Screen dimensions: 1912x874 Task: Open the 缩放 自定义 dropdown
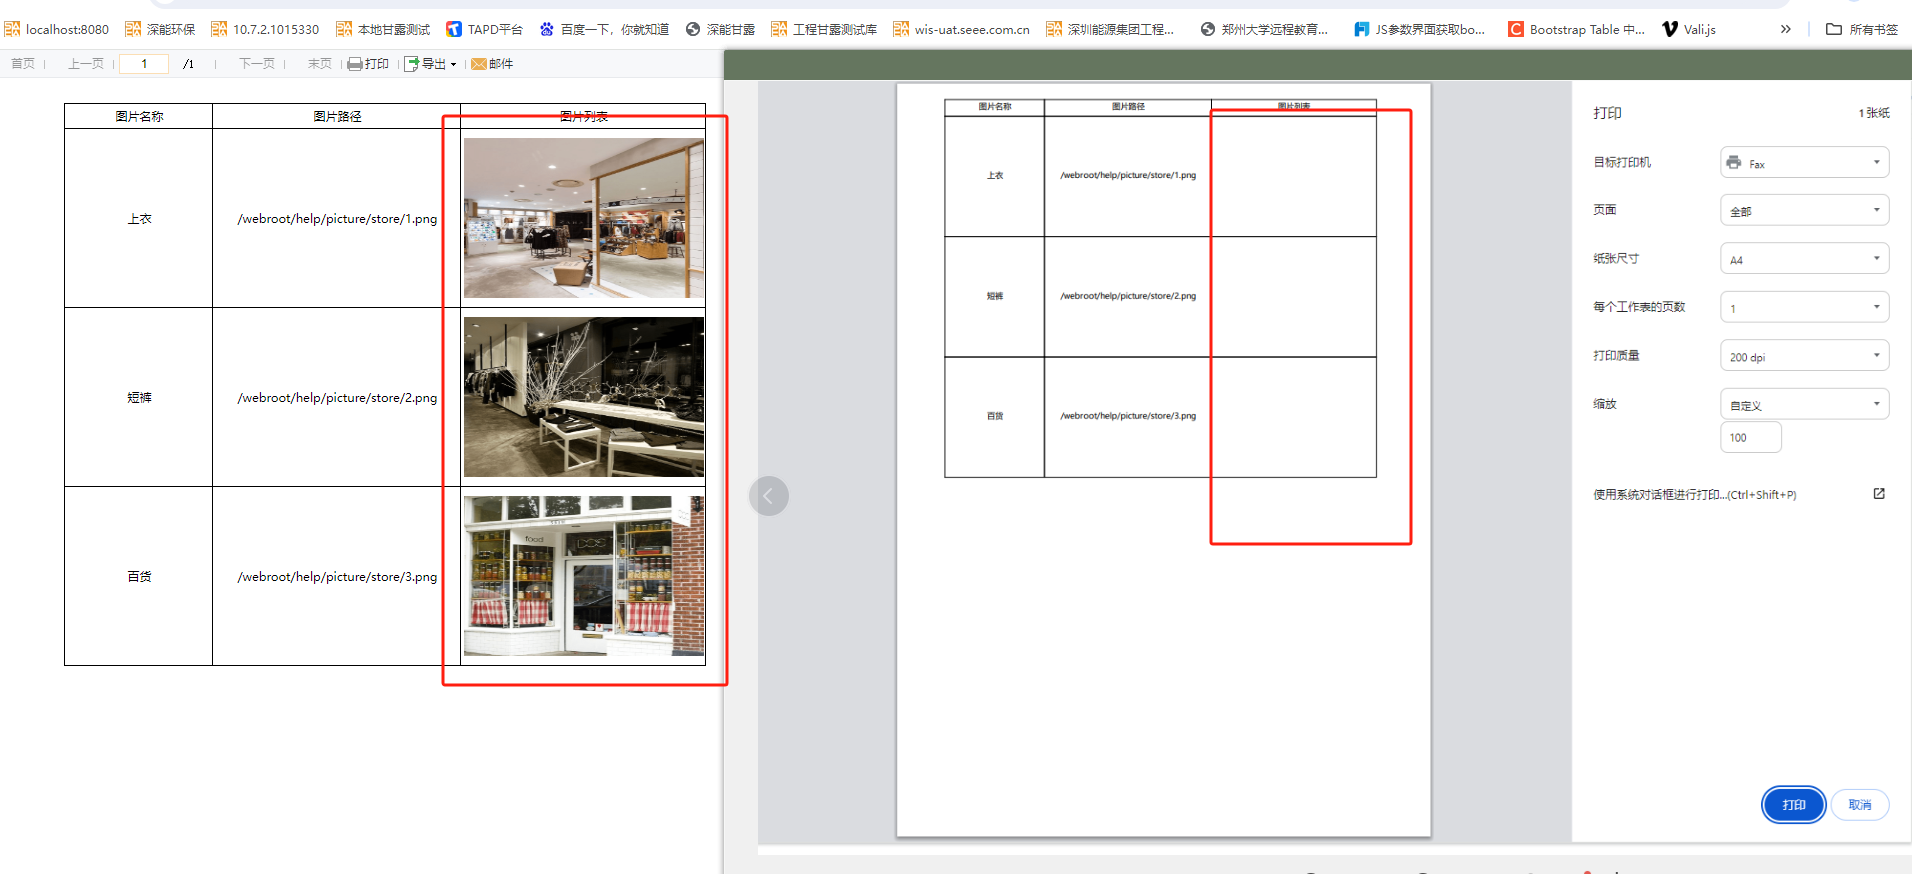[1804, 404]
